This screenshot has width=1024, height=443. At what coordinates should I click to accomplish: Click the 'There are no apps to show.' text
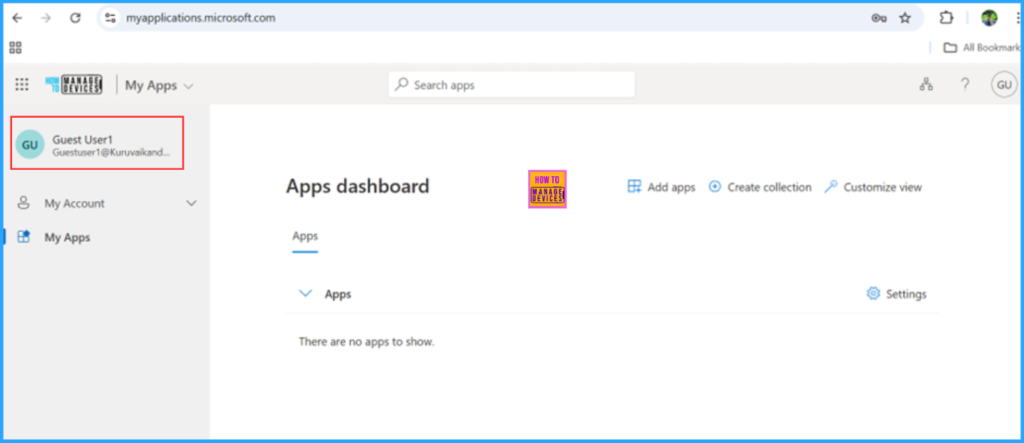[x=366, y=341]
